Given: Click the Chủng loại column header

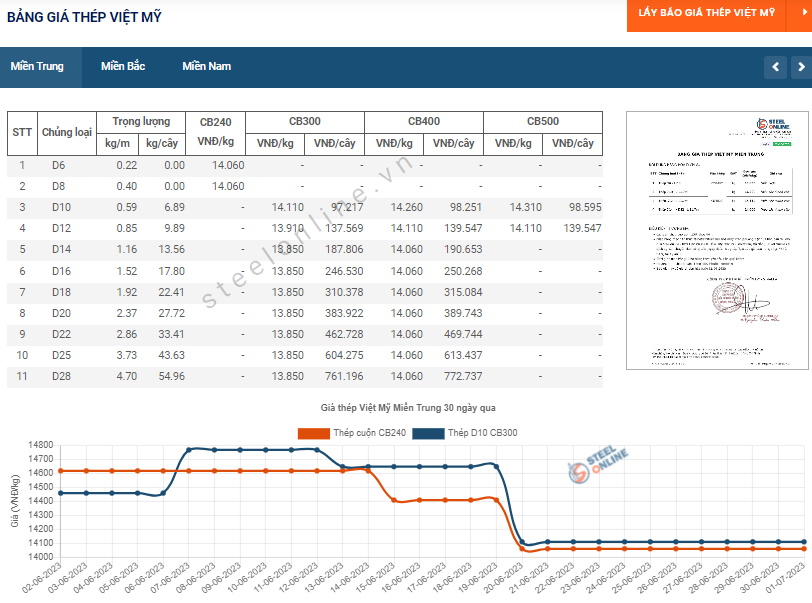Looking at the screenshot, I should tap(67, 133).
